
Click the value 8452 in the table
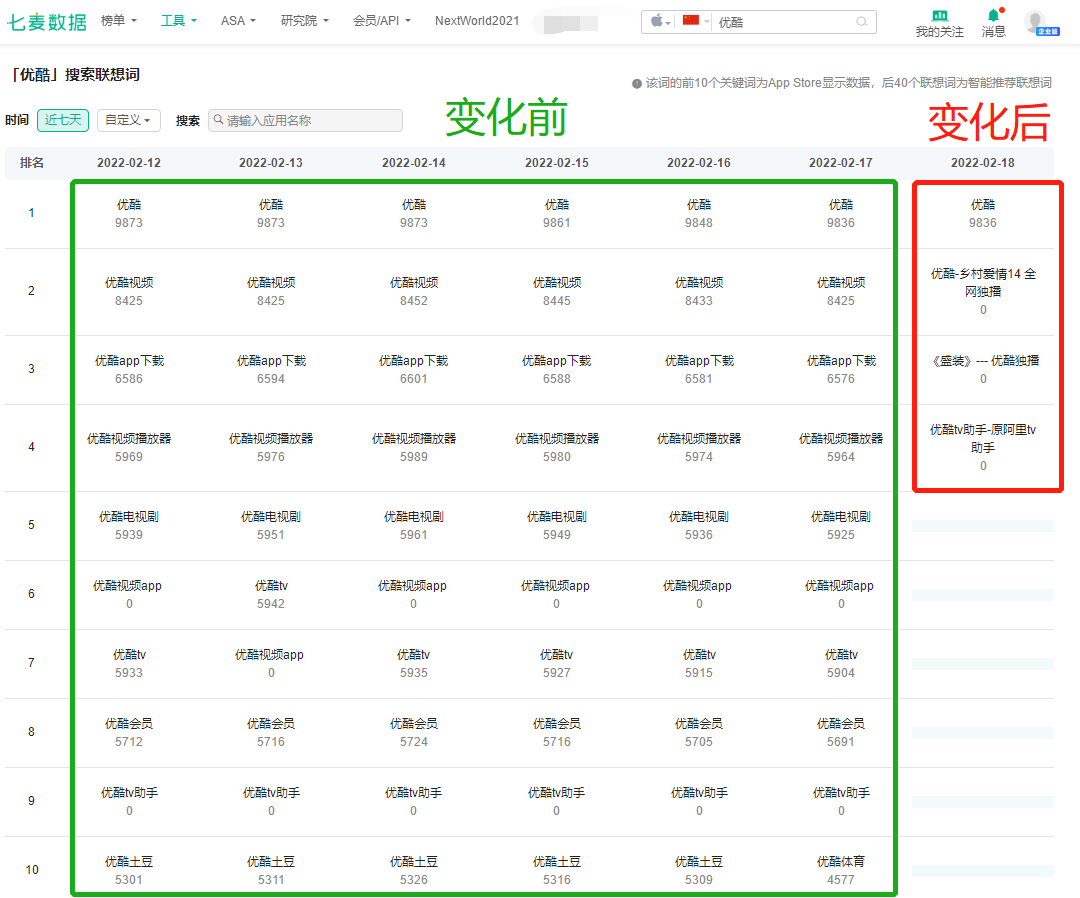point(414,301)
